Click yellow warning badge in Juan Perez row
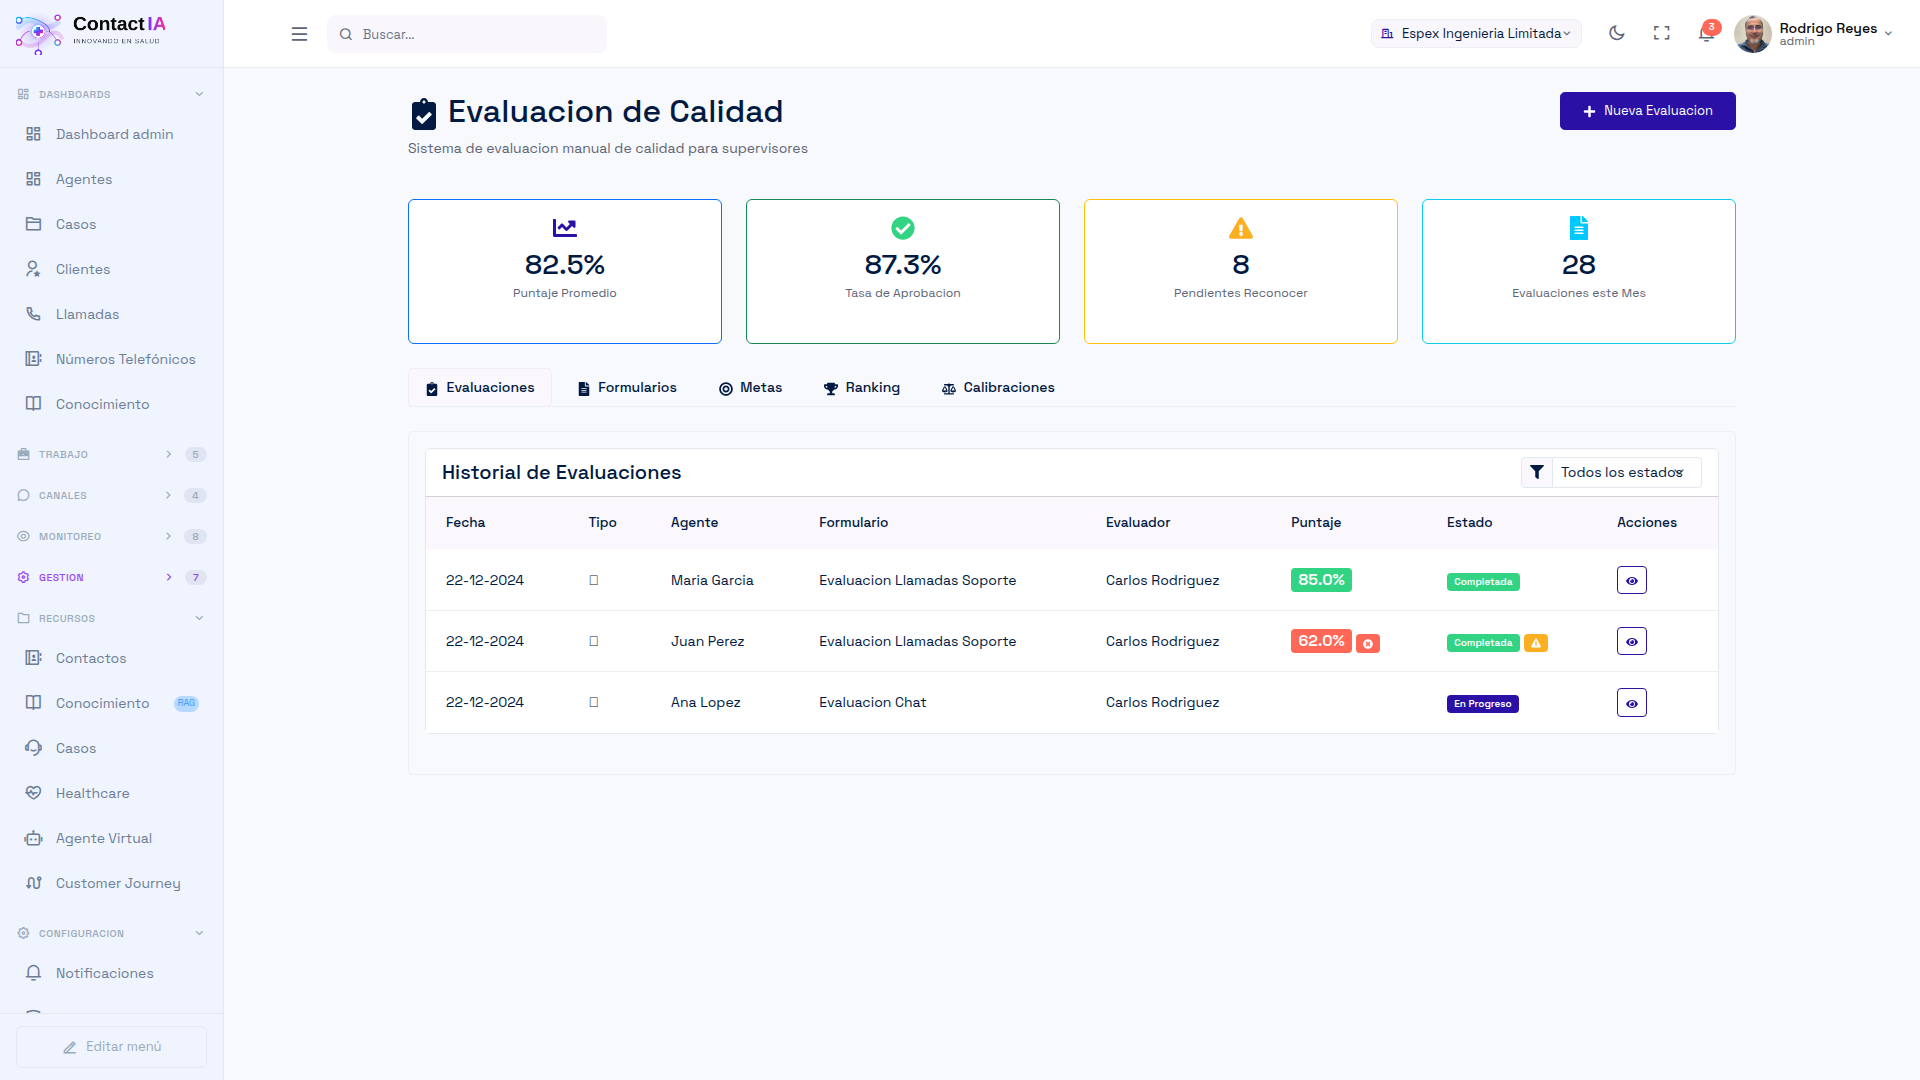The width and height of the screenshot is (1920, 1080). pyautogui.click(x=1536, y=643)
